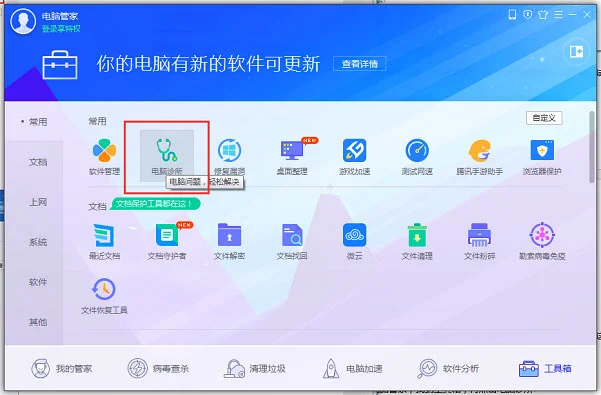Open 勒索病毒免疫 ransomware immunity tool

(x=542, y=241)
